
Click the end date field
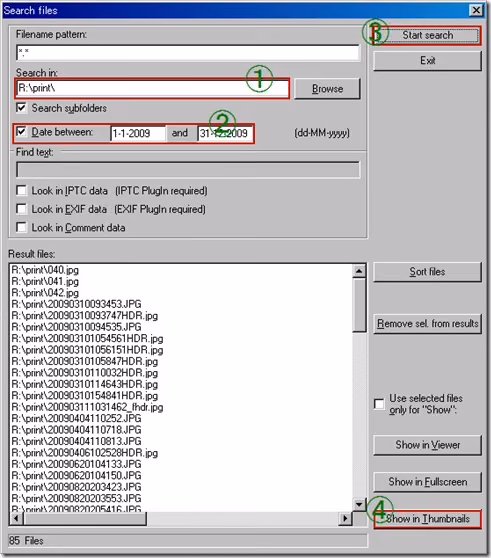click(225, 133)
